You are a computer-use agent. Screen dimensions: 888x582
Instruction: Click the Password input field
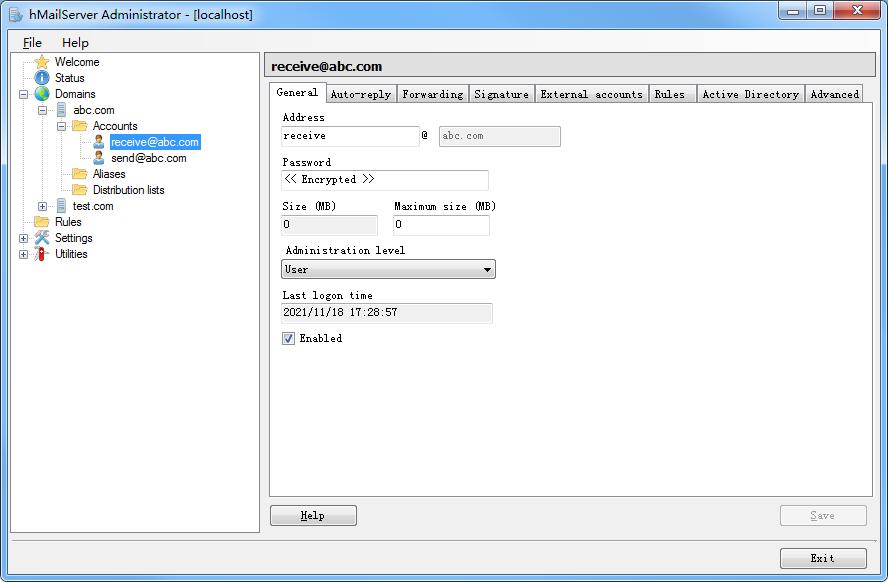(385, 180)
